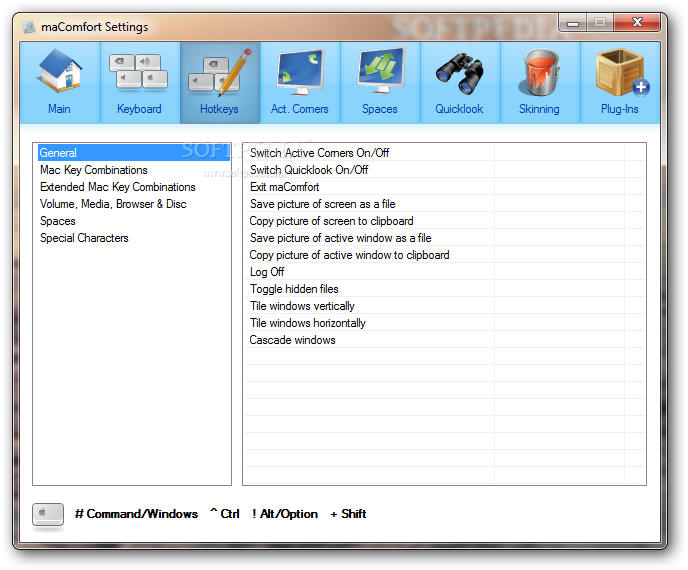Select the Cascade windows row
The height and width of the screenshot is (570, 688).
444,340
